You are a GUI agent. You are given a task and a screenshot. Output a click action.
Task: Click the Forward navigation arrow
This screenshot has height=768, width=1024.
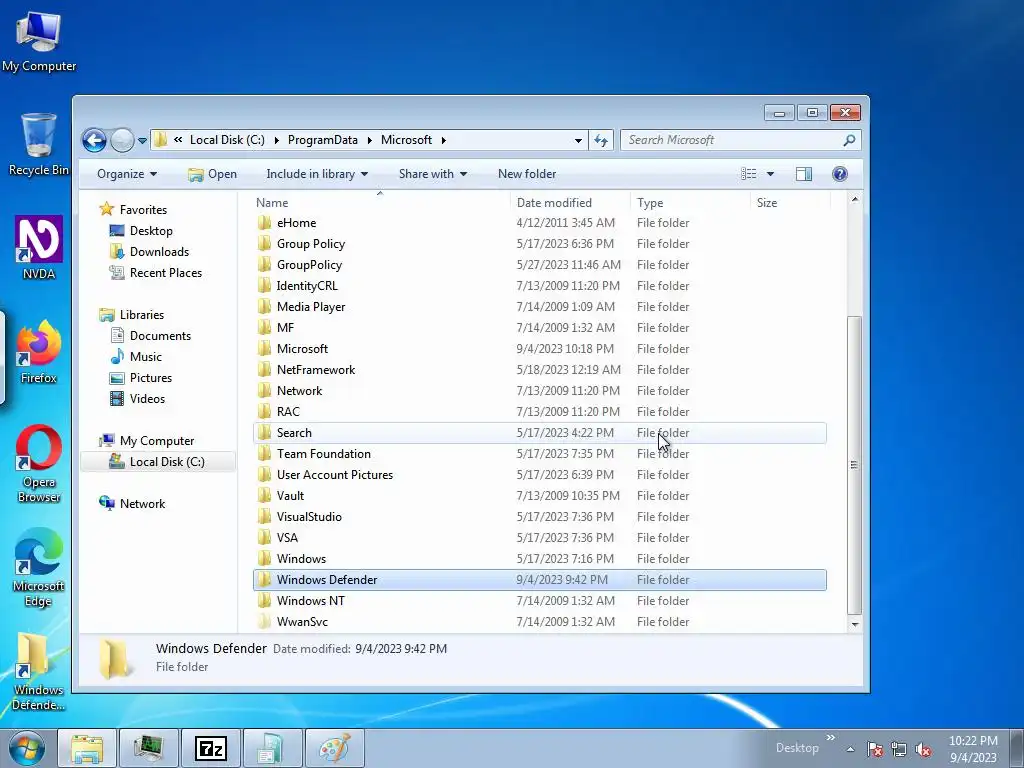click(x=122, y=140)
